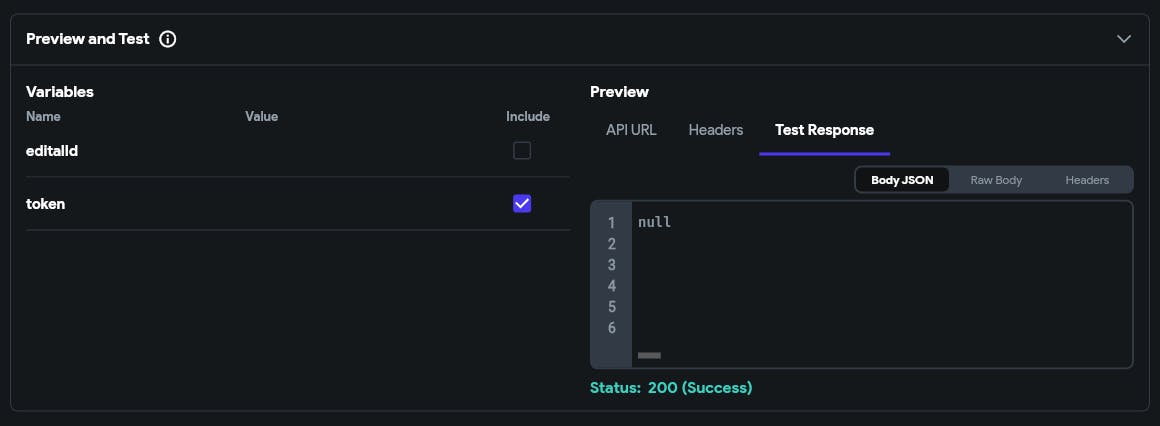Click the Include column header
The height and width of the screenshot is (426, 1160).
(528, 116)
